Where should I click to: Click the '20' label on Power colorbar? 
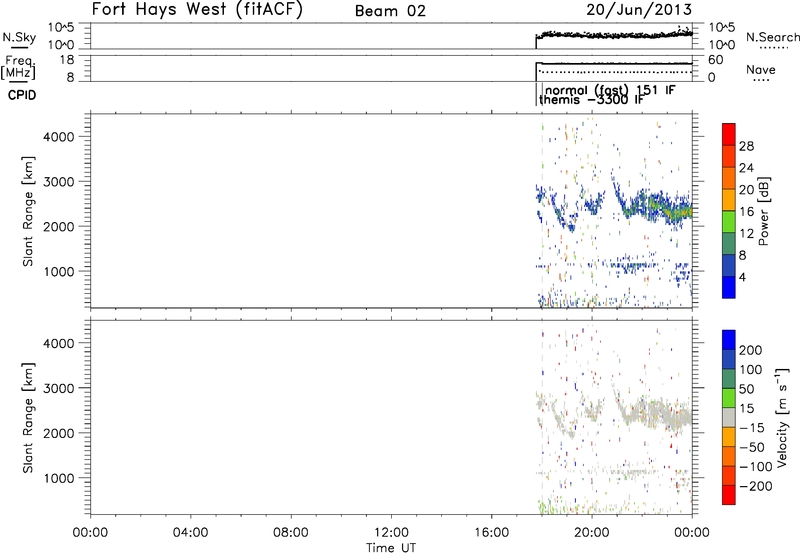coord(746,190)
